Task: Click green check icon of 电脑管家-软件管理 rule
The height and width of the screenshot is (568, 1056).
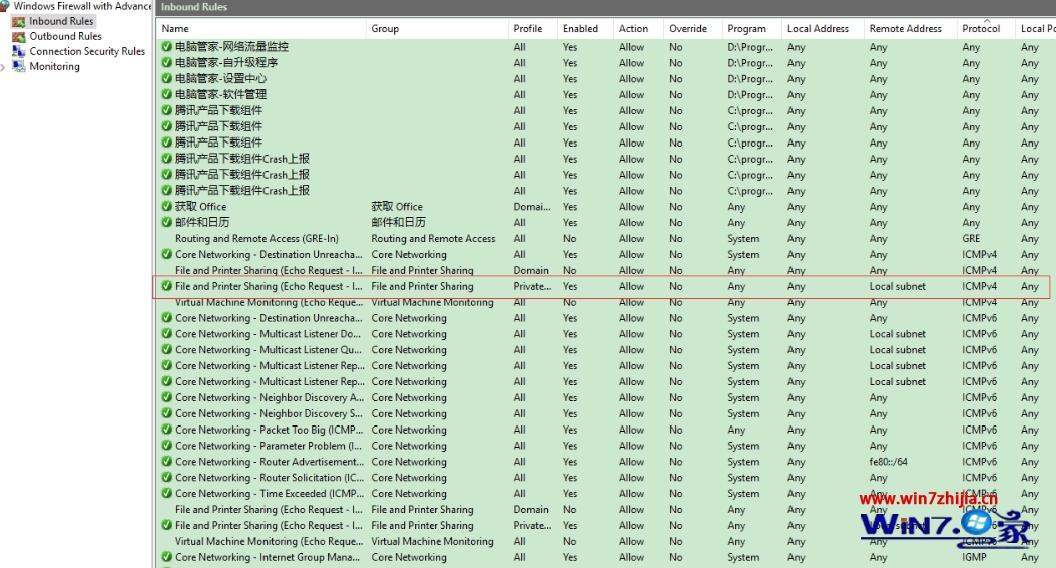Action: point(166,94)
